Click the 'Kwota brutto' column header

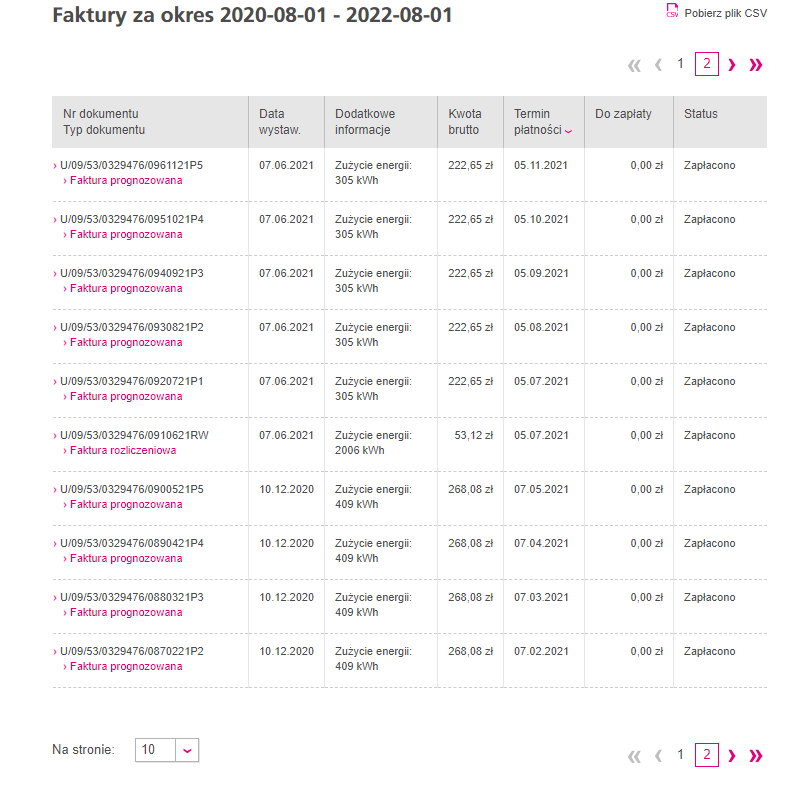(x=465, y=122)
